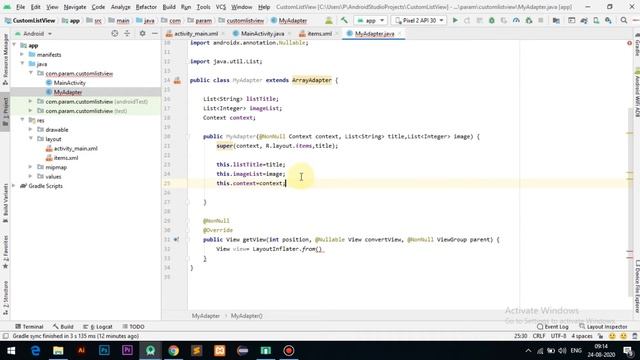640x360 pixels.
Task: Click the CRLF line separator indicator
Action: click(x=539, y=336)
